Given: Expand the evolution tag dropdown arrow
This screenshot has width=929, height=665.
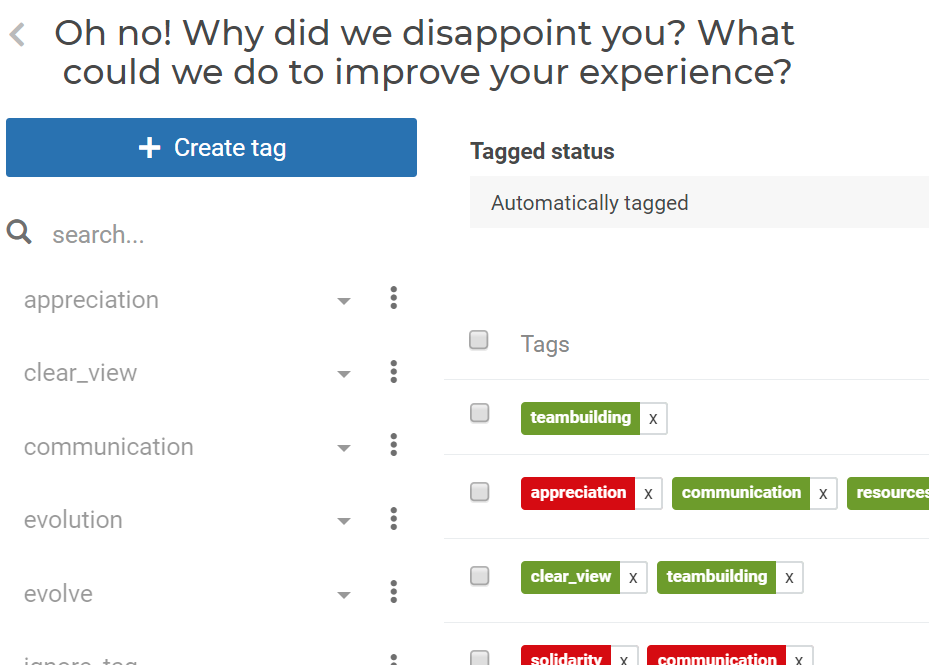Looking at the screenshot, I should coord(344,521).
